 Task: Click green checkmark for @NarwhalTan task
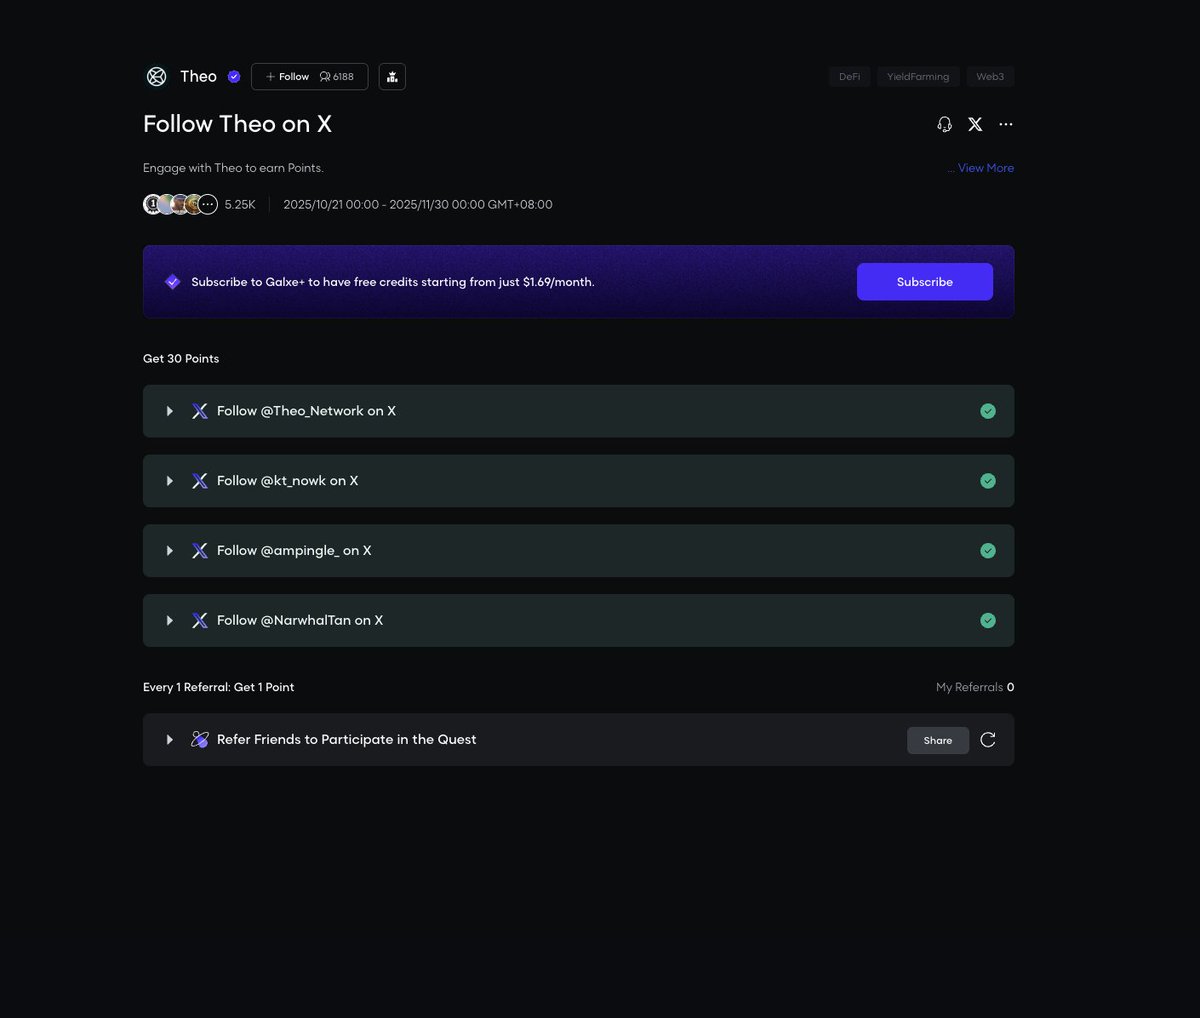[988, 621]
